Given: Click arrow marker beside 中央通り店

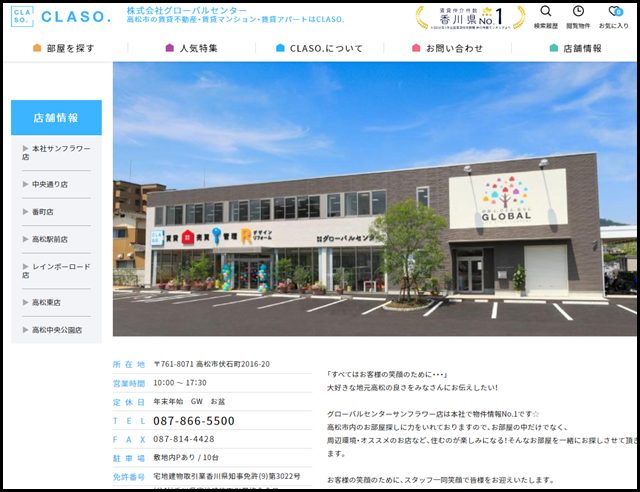Looking at the screenshot, I should pyautogui.click(x=25, y=184).
